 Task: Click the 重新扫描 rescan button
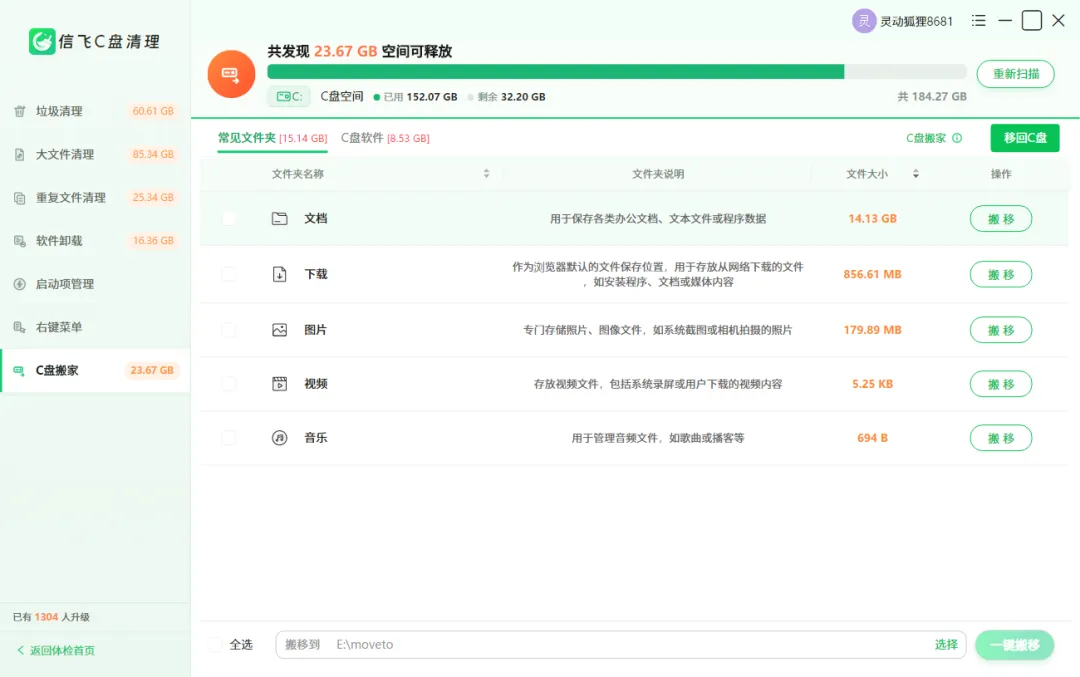click(x=1015, y=74)
